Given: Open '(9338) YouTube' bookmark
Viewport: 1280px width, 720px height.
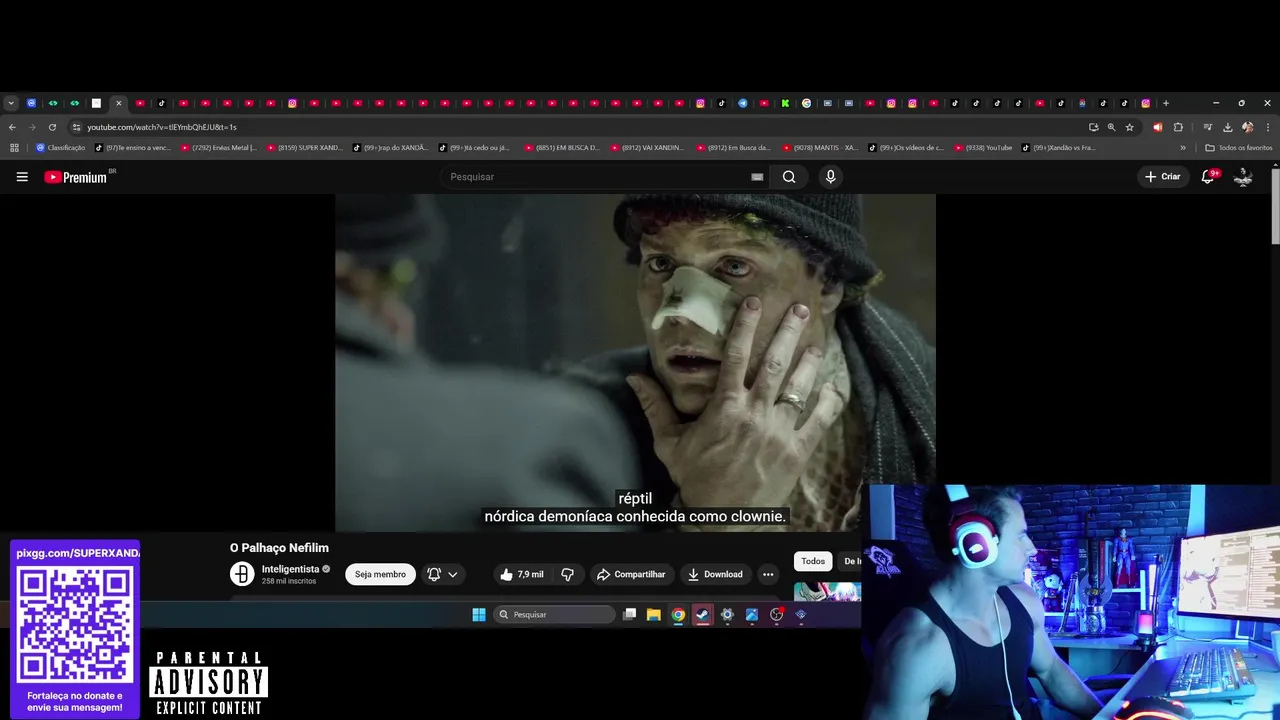Looking at the screenshot, I should (983, 148).
